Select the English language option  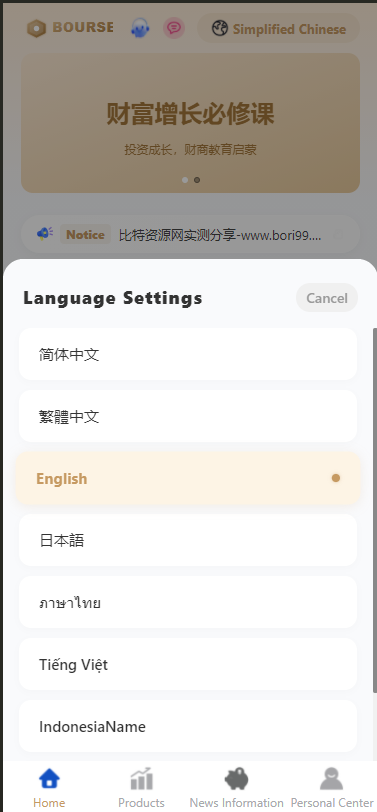pos(188,478)
